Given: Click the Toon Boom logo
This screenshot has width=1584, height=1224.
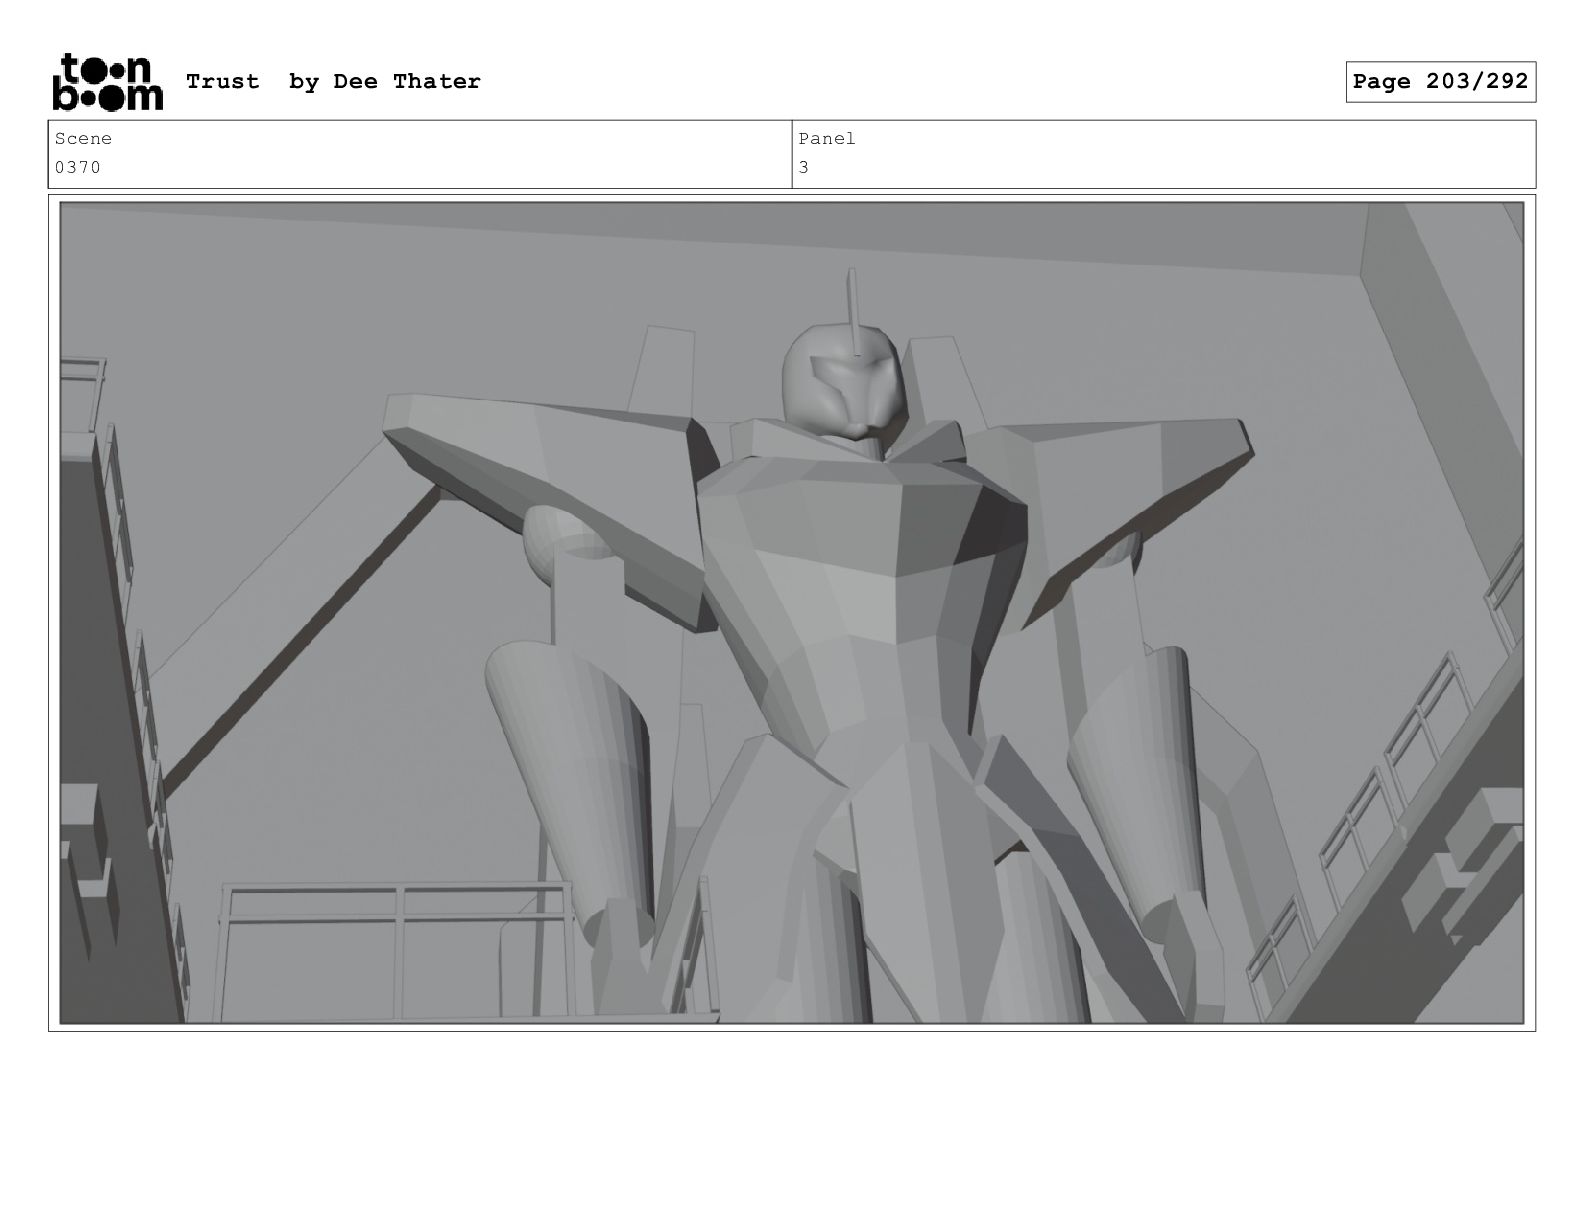Looking at the screenshot, I should (107, 82).
